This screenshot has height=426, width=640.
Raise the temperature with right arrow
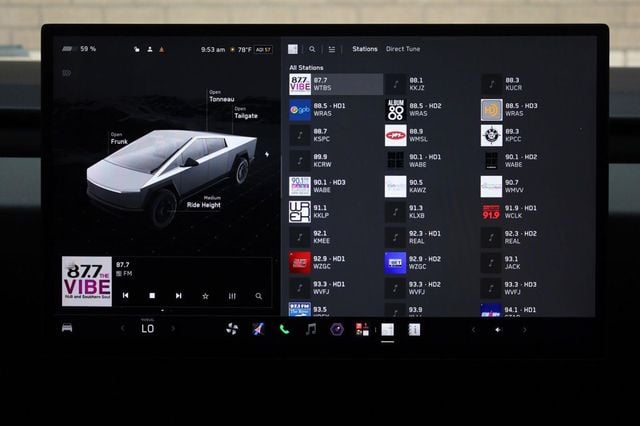point(173,328)
